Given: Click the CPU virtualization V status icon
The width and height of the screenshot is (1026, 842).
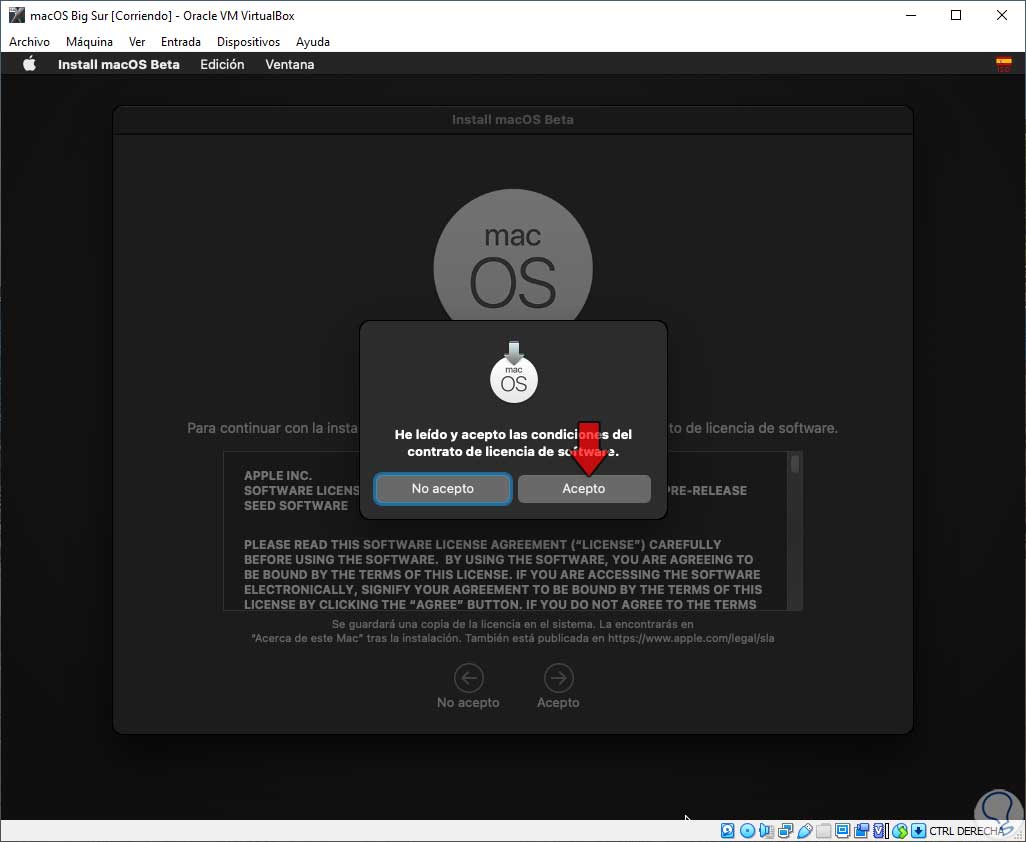Looking at the screenshot, I should point(878,831).
